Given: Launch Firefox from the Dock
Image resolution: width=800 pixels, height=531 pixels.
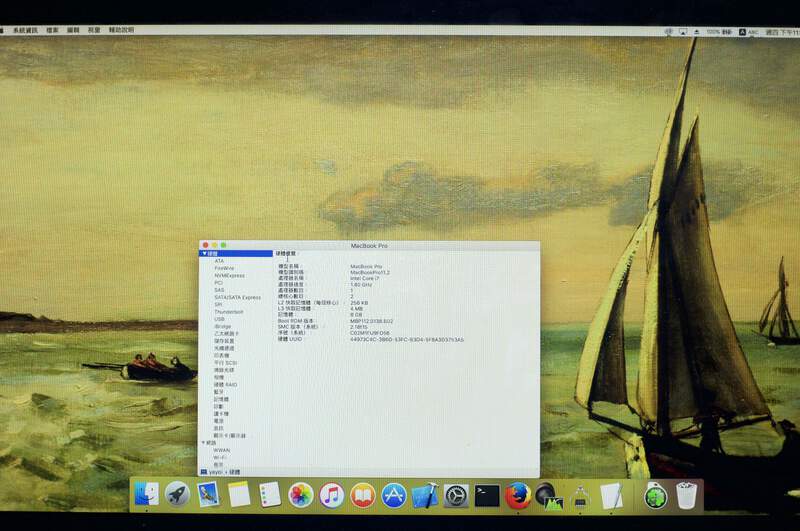Looking at the screenshot, I should click(x=517, y=494).
